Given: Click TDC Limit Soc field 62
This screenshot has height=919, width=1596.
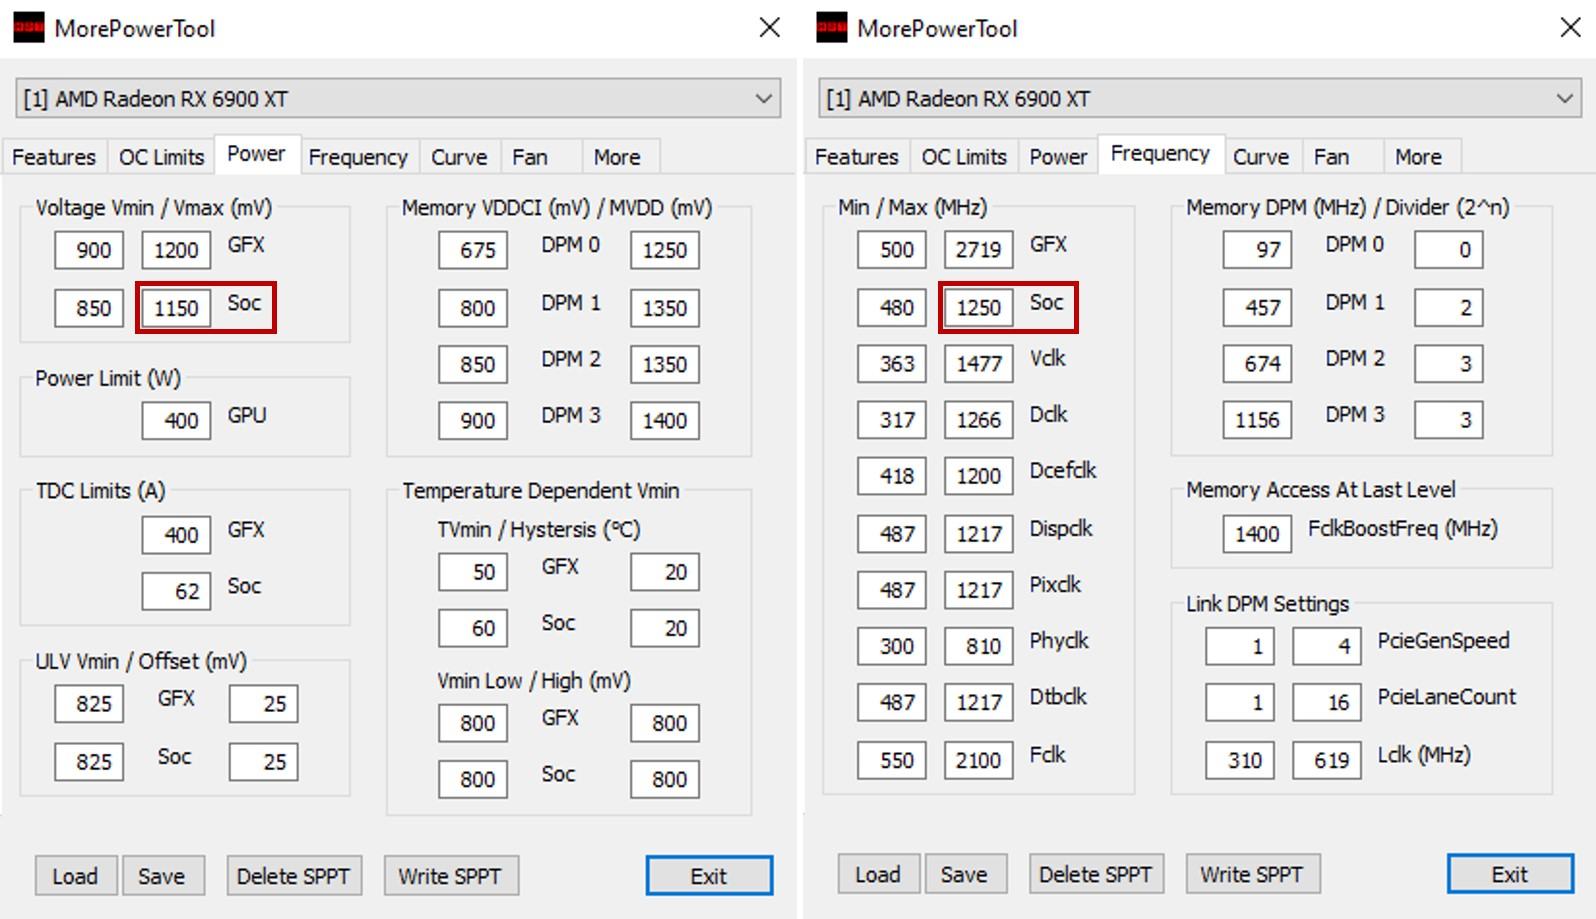Looking at the screenshot, I should 176,591.
